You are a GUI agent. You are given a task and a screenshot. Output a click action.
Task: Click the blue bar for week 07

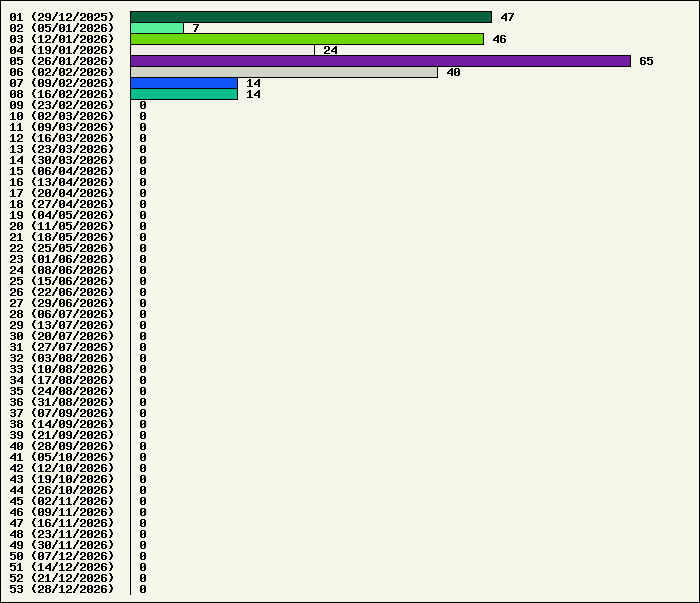pos(184,83)
